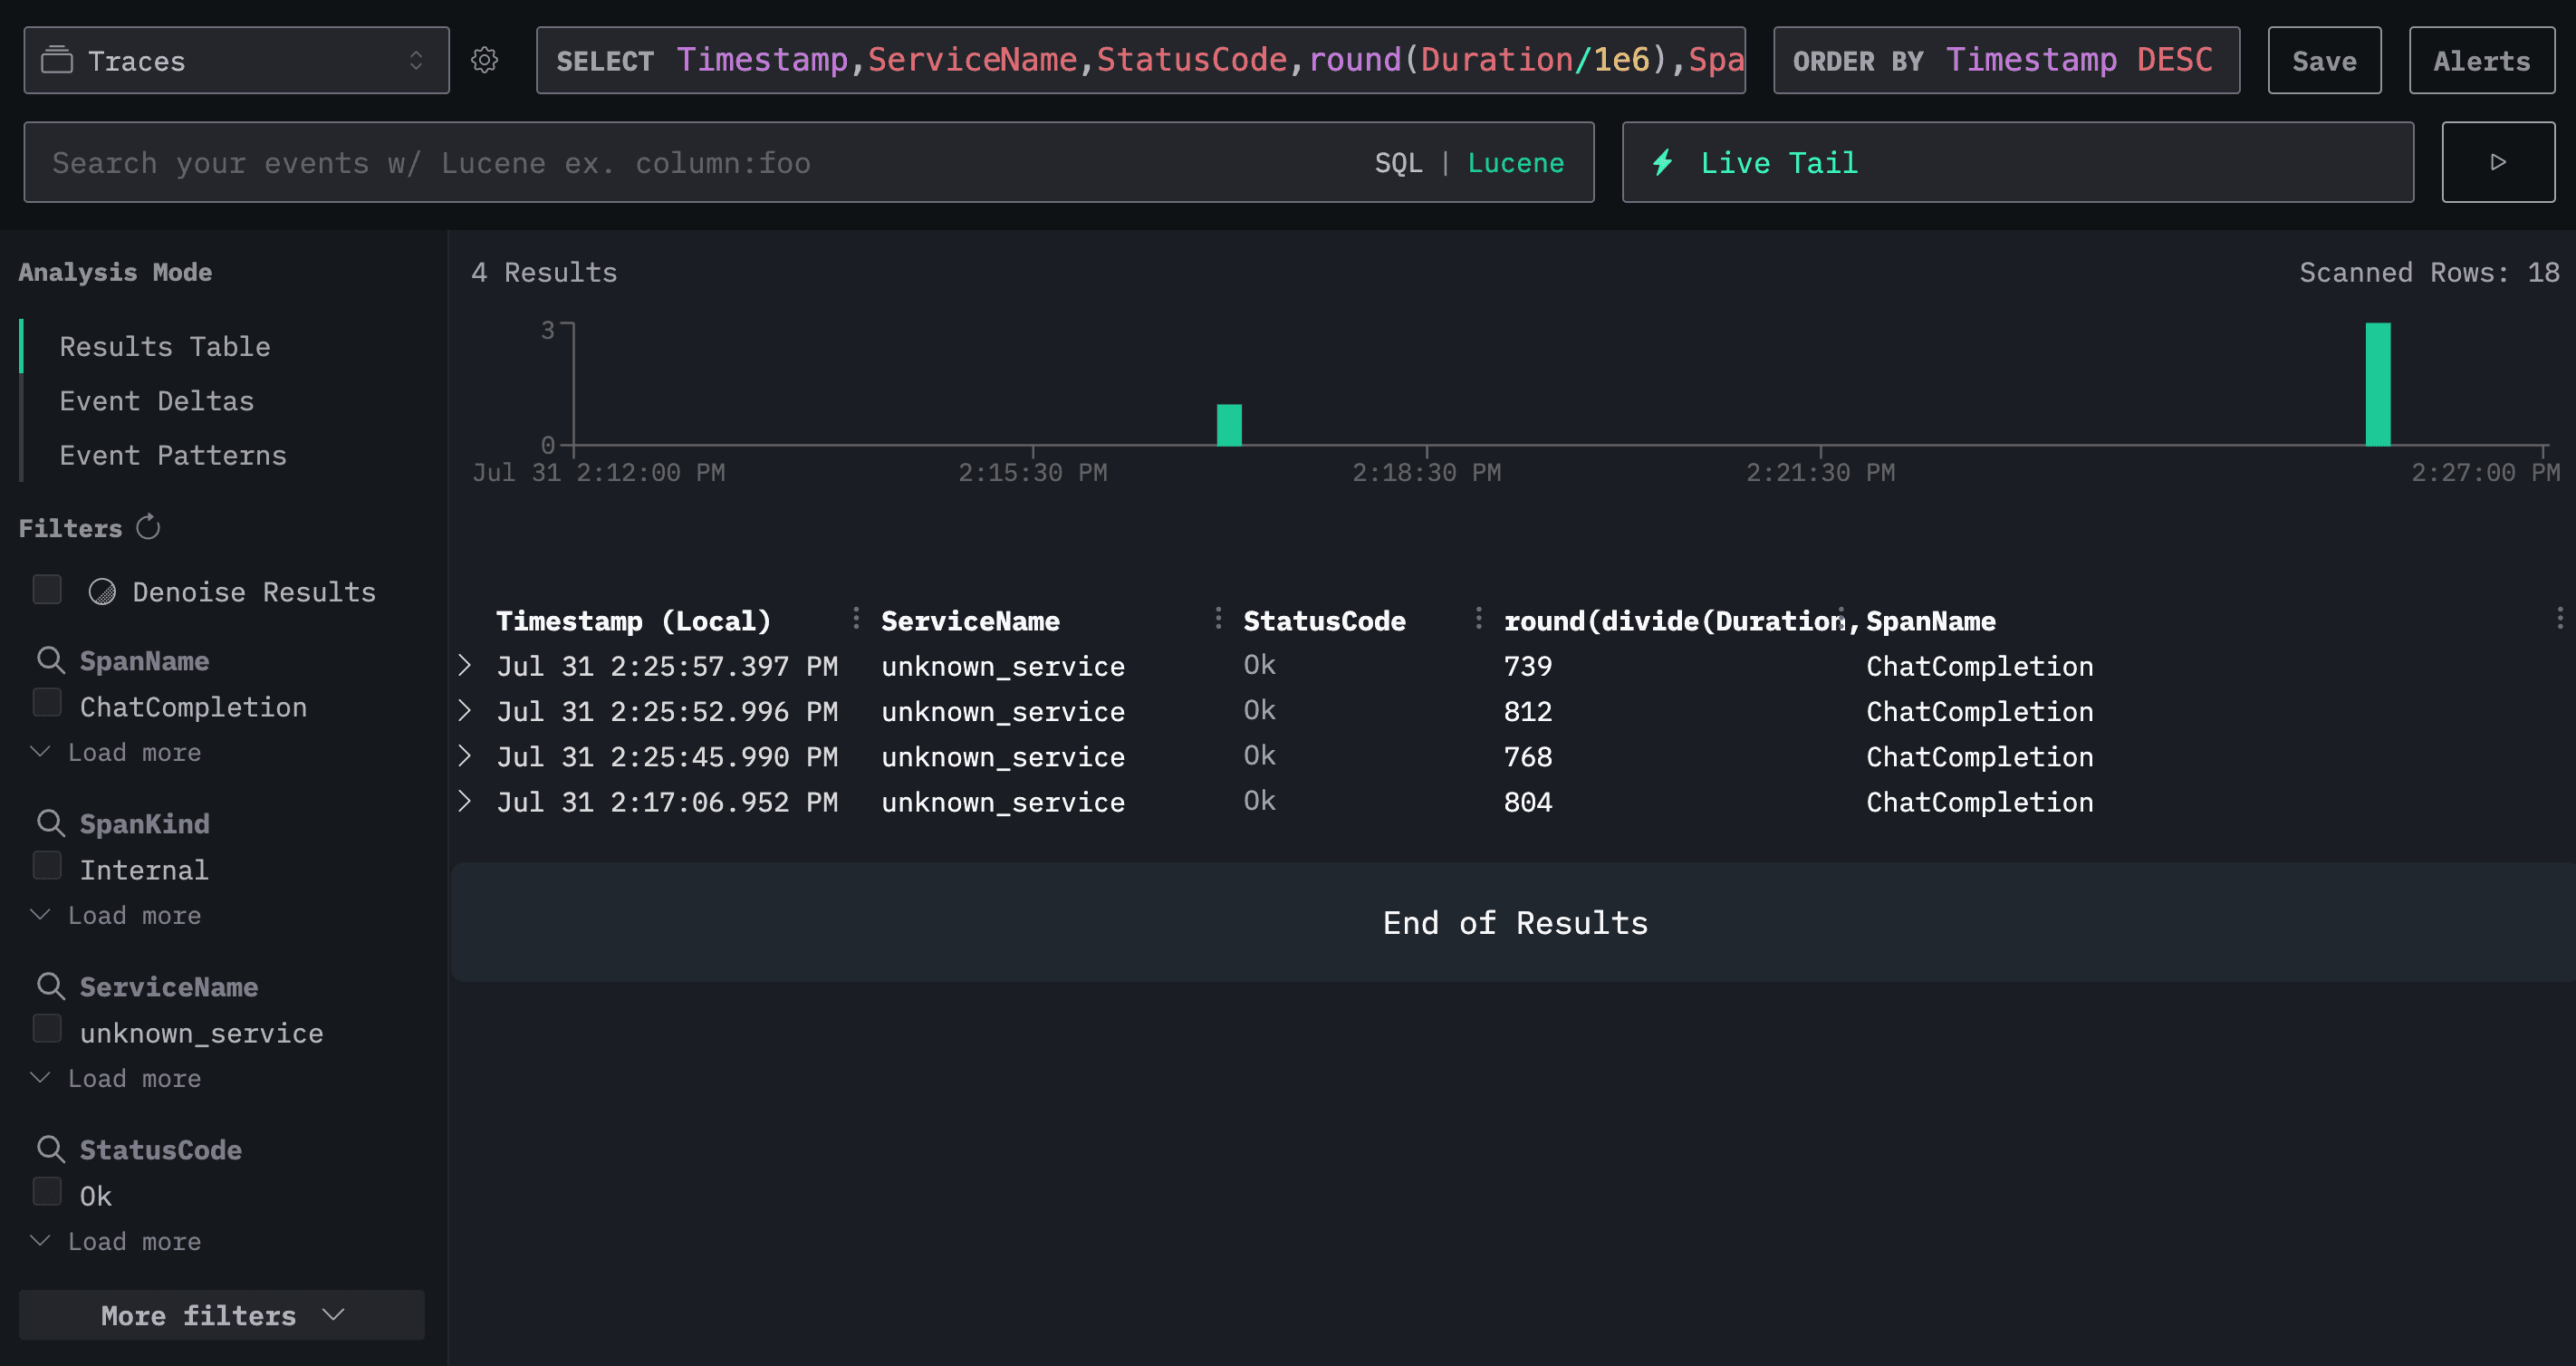Open the ServiceName column options menu dots

click(x=1218, y=619)
